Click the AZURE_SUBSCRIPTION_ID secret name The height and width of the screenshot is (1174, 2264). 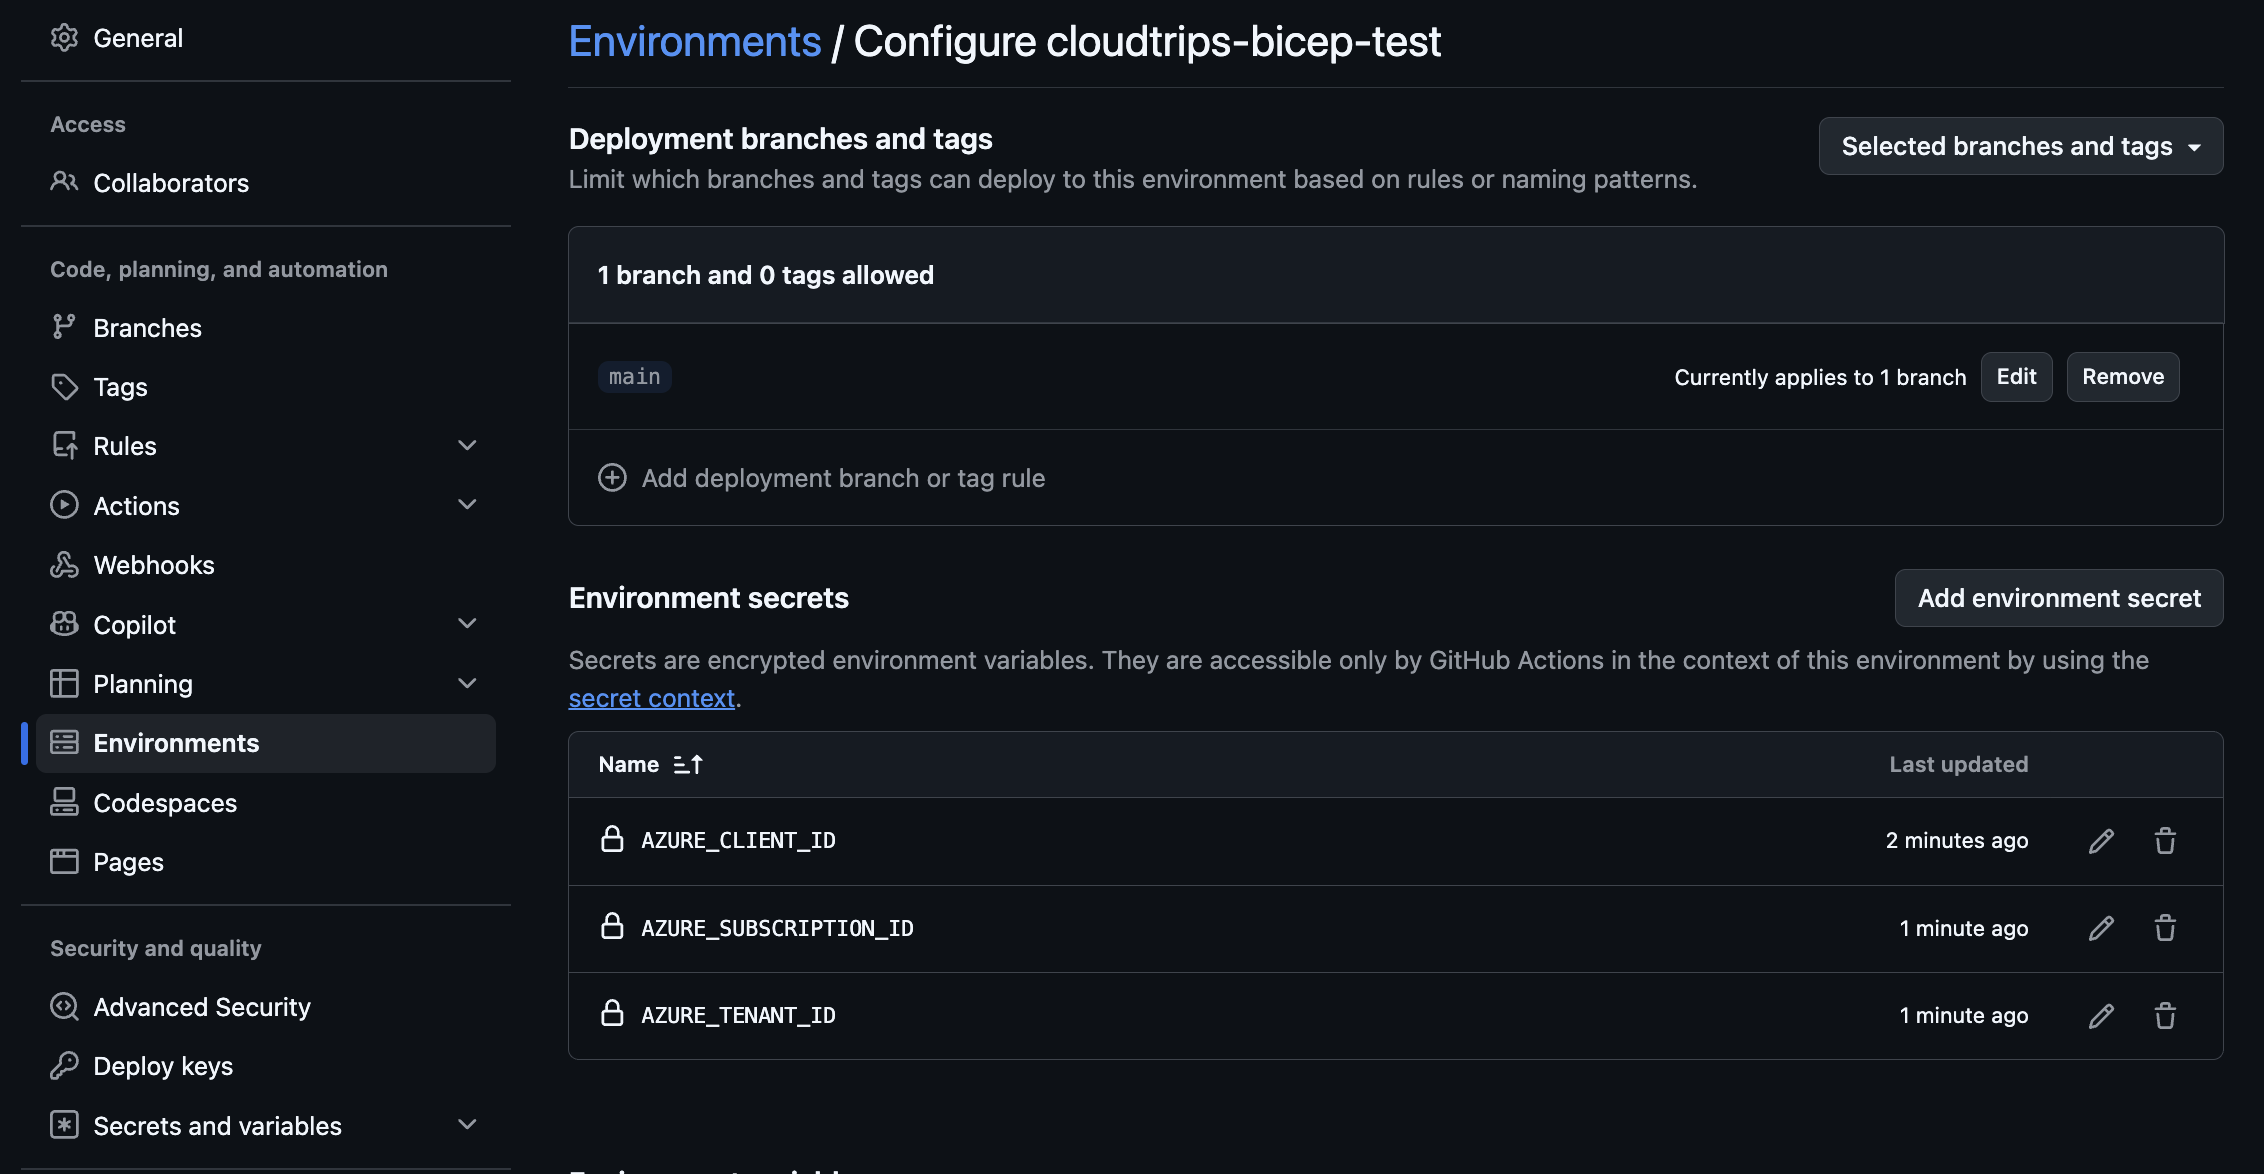coord(777,928)
